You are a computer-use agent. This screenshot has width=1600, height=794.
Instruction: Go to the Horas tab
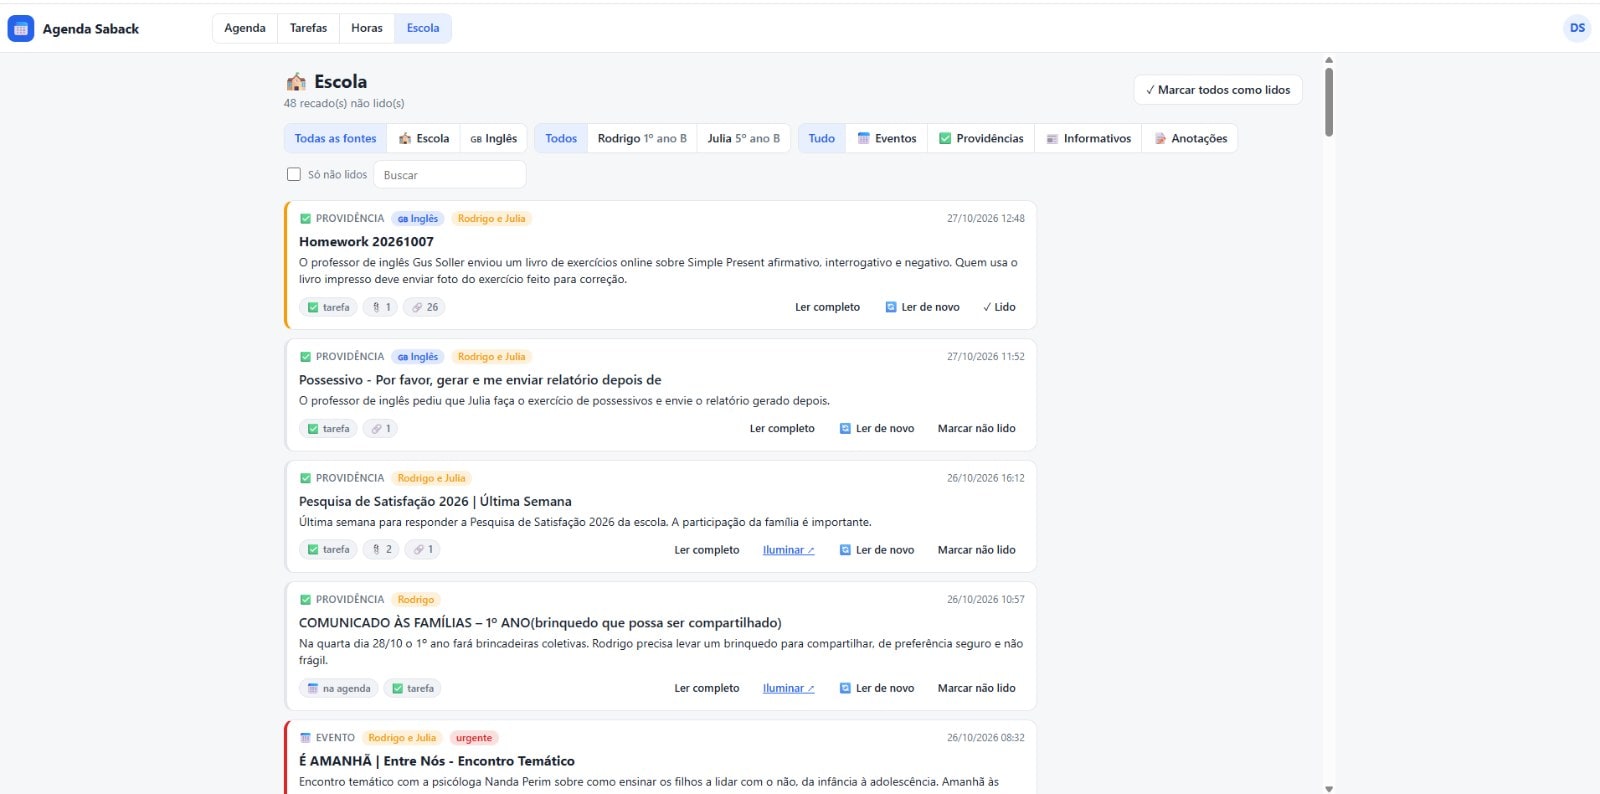click(x=367, y=28)
